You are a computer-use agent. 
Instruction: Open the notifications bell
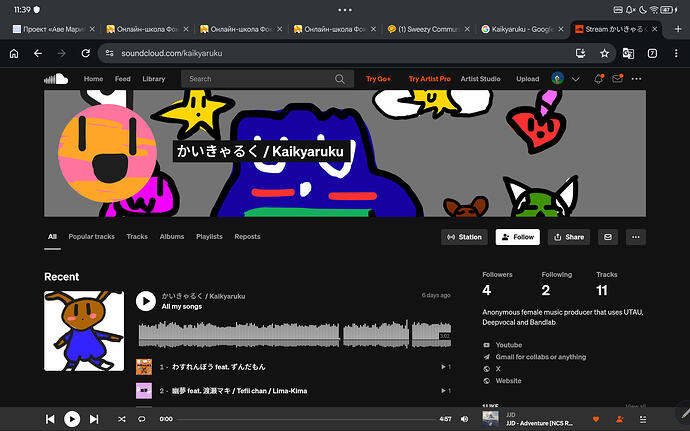click(x=598, y=79)
